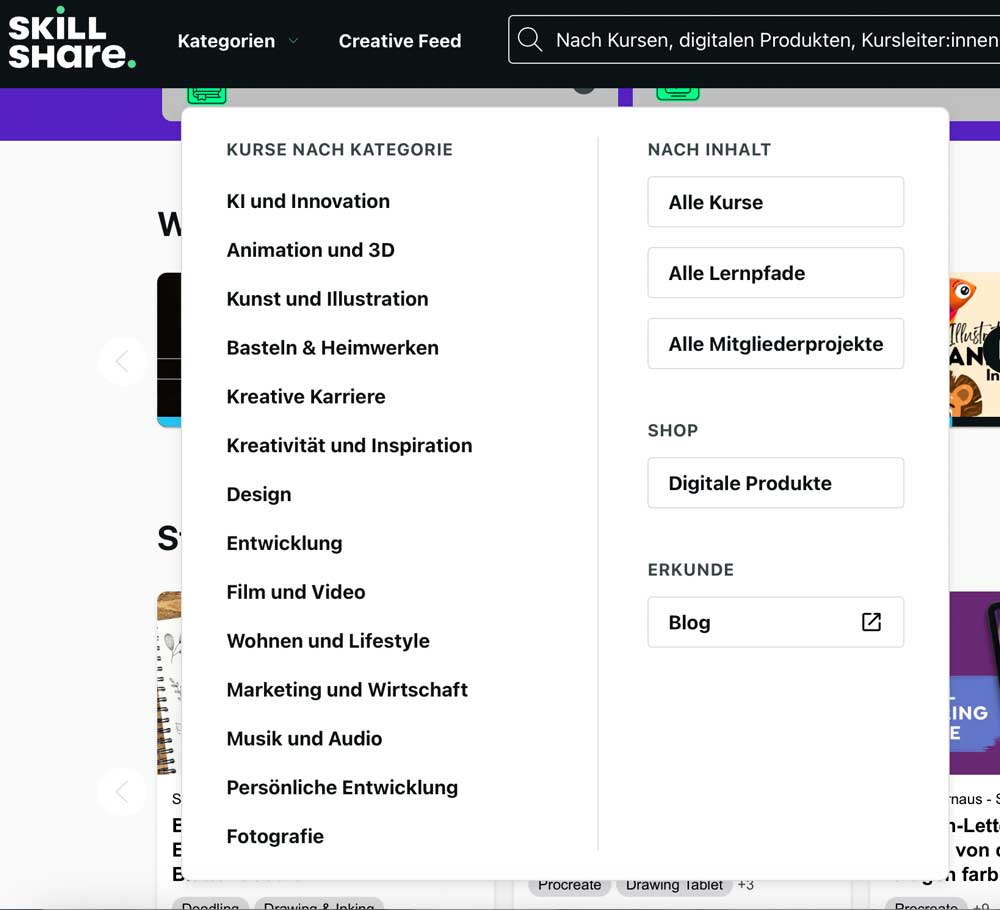This screenshot has width=1000, height=910.
Task: Open Digitale Produkte shop
Action: tap(776, 483)
